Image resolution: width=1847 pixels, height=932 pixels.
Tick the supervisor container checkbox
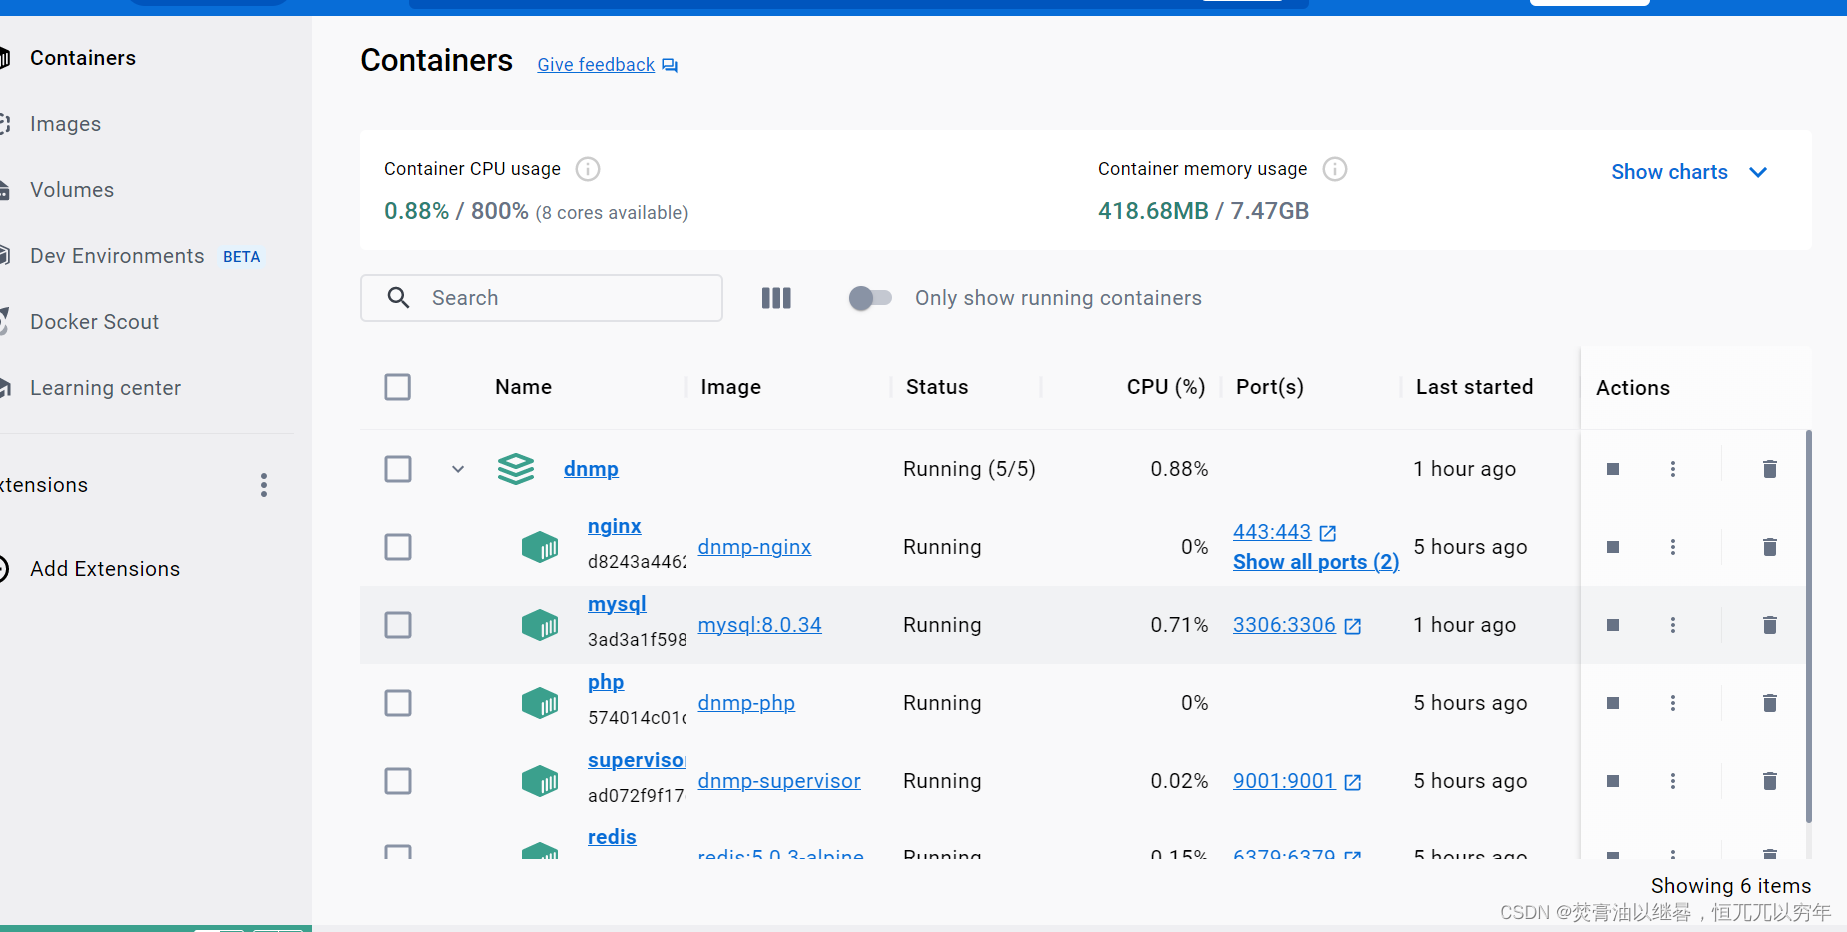pyautogui.click(x=398, y=781)
